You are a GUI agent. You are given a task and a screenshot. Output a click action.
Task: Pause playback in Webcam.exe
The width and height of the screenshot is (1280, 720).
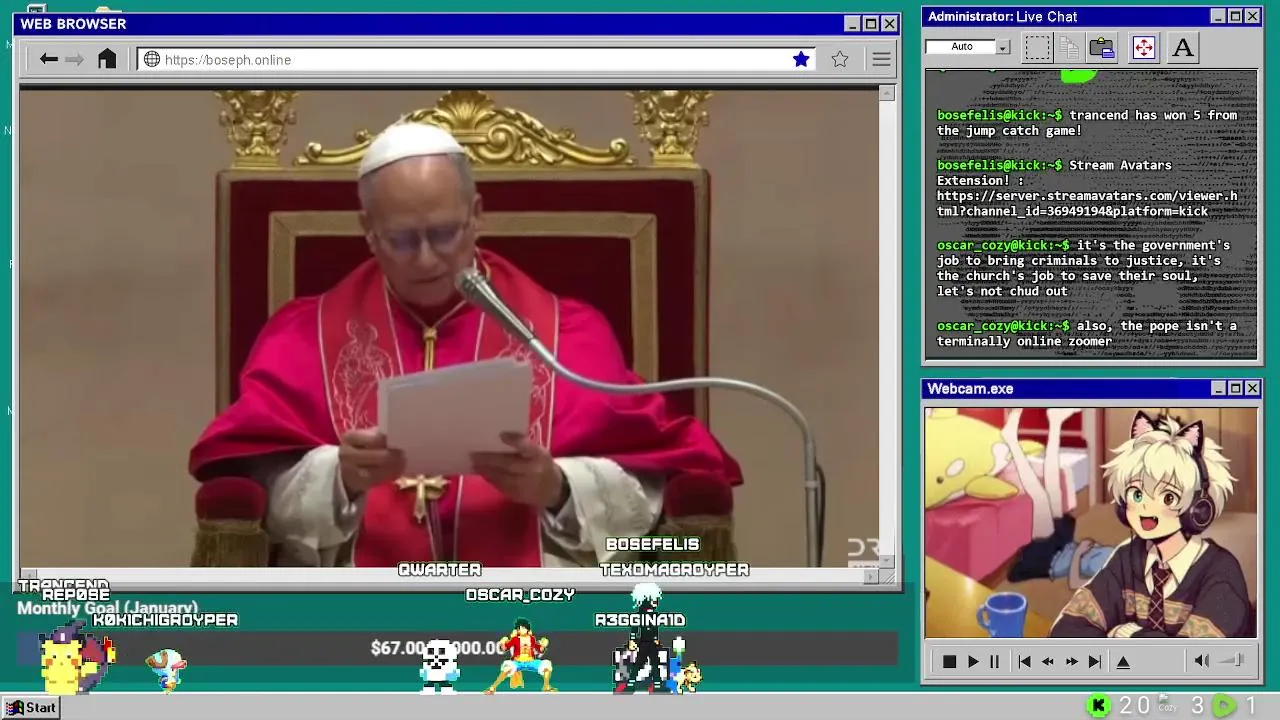click(x=994, y=661)
